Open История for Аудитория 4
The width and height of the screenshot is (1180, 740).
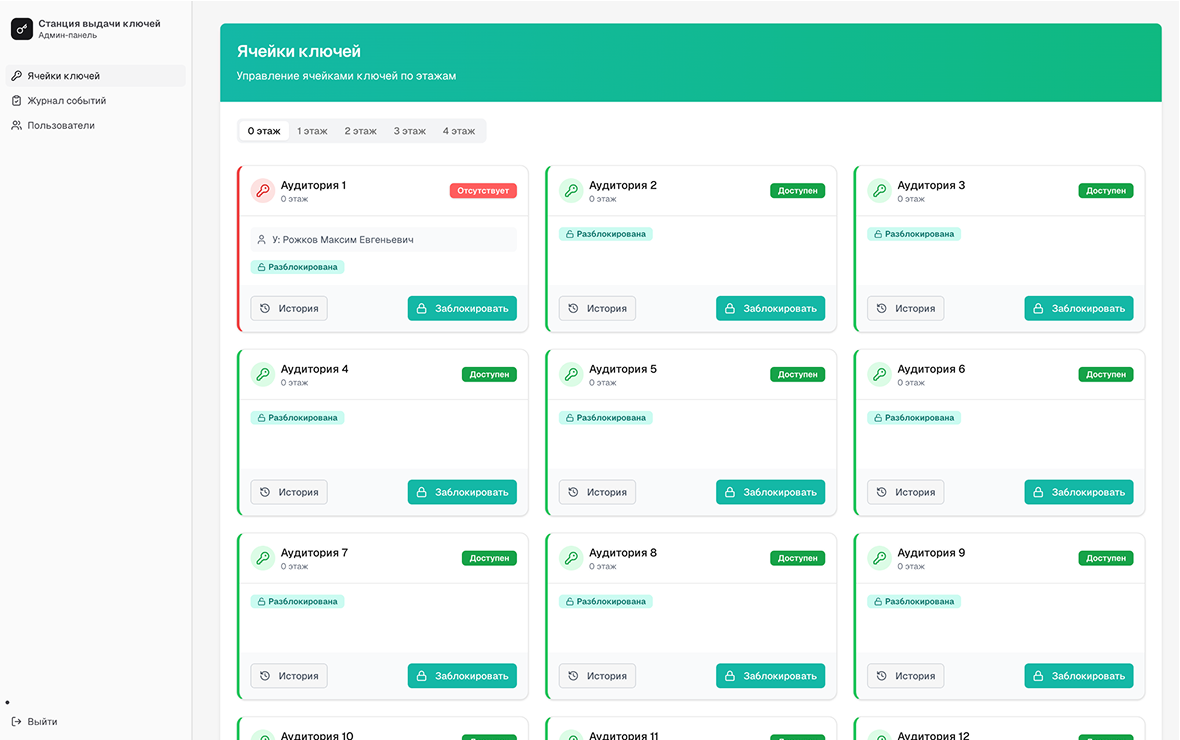pyautogui.click(x=289, y=492)
